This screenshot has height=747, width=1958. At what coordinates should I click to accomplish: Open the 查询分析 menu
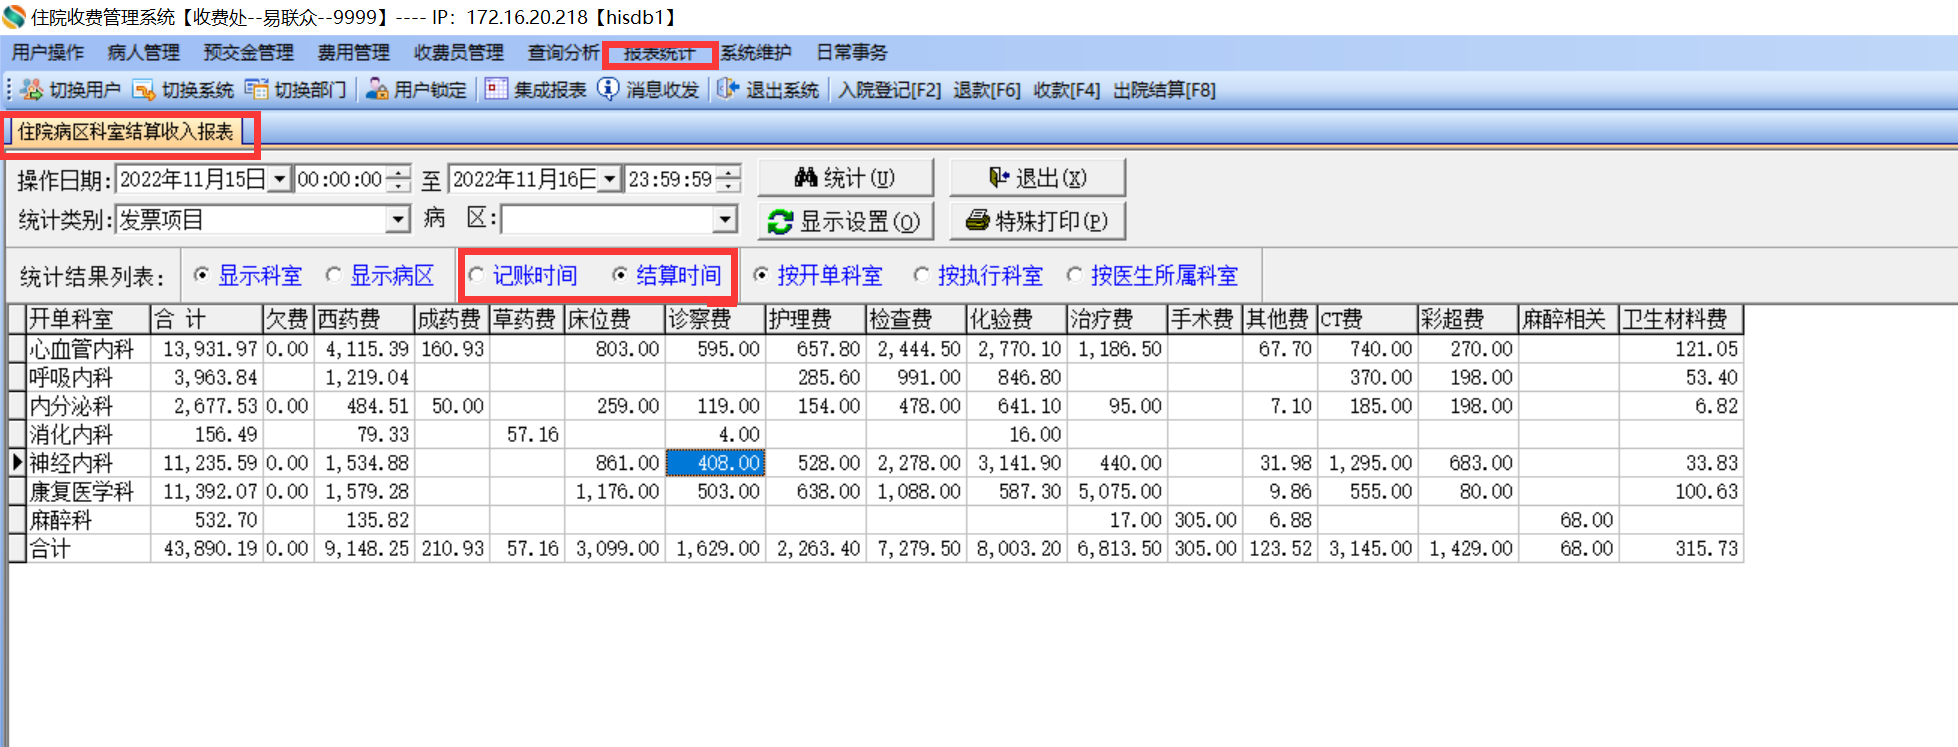tap(563, 53)
